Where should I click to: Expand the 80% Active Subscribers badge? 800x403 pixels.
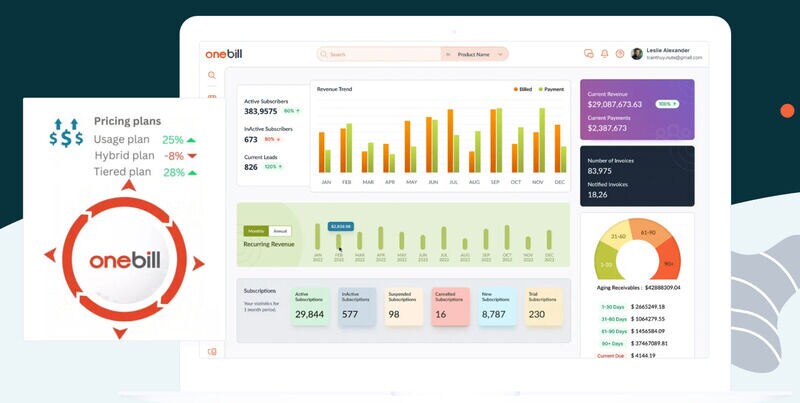(292, 111)
